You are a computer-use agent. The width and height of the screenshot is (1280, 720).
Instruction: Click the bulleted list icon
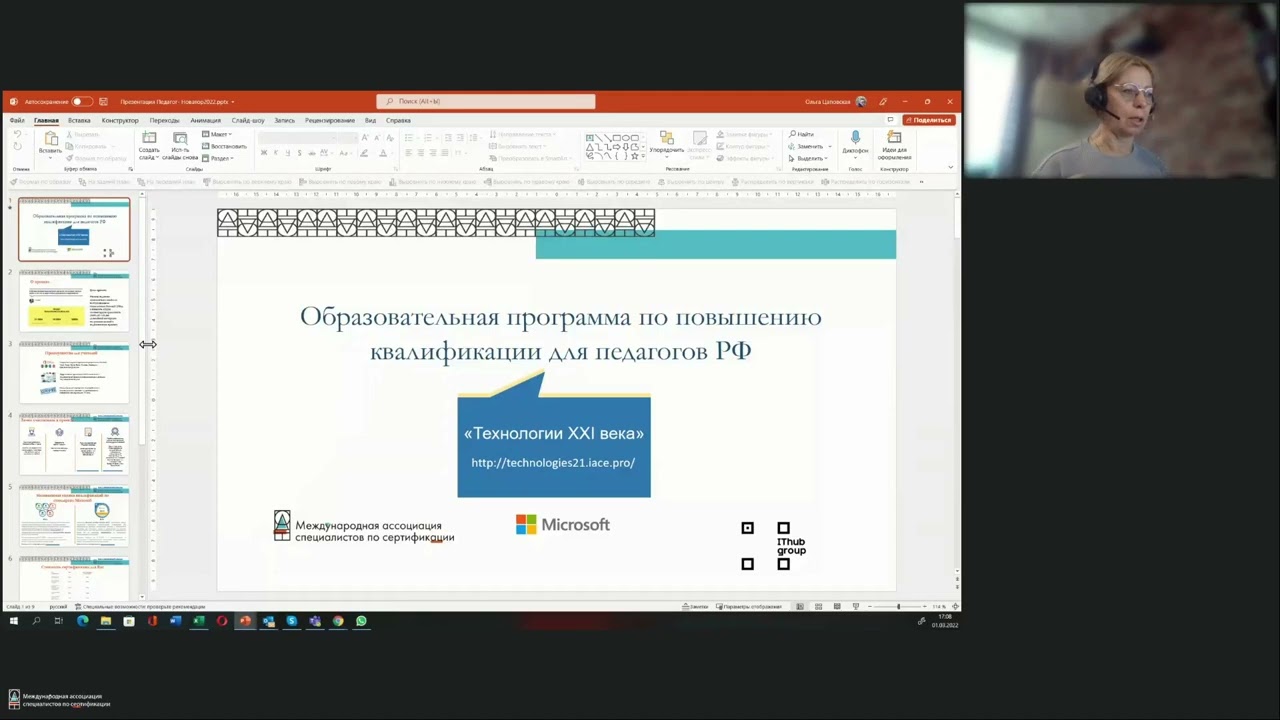click(411, 138)
